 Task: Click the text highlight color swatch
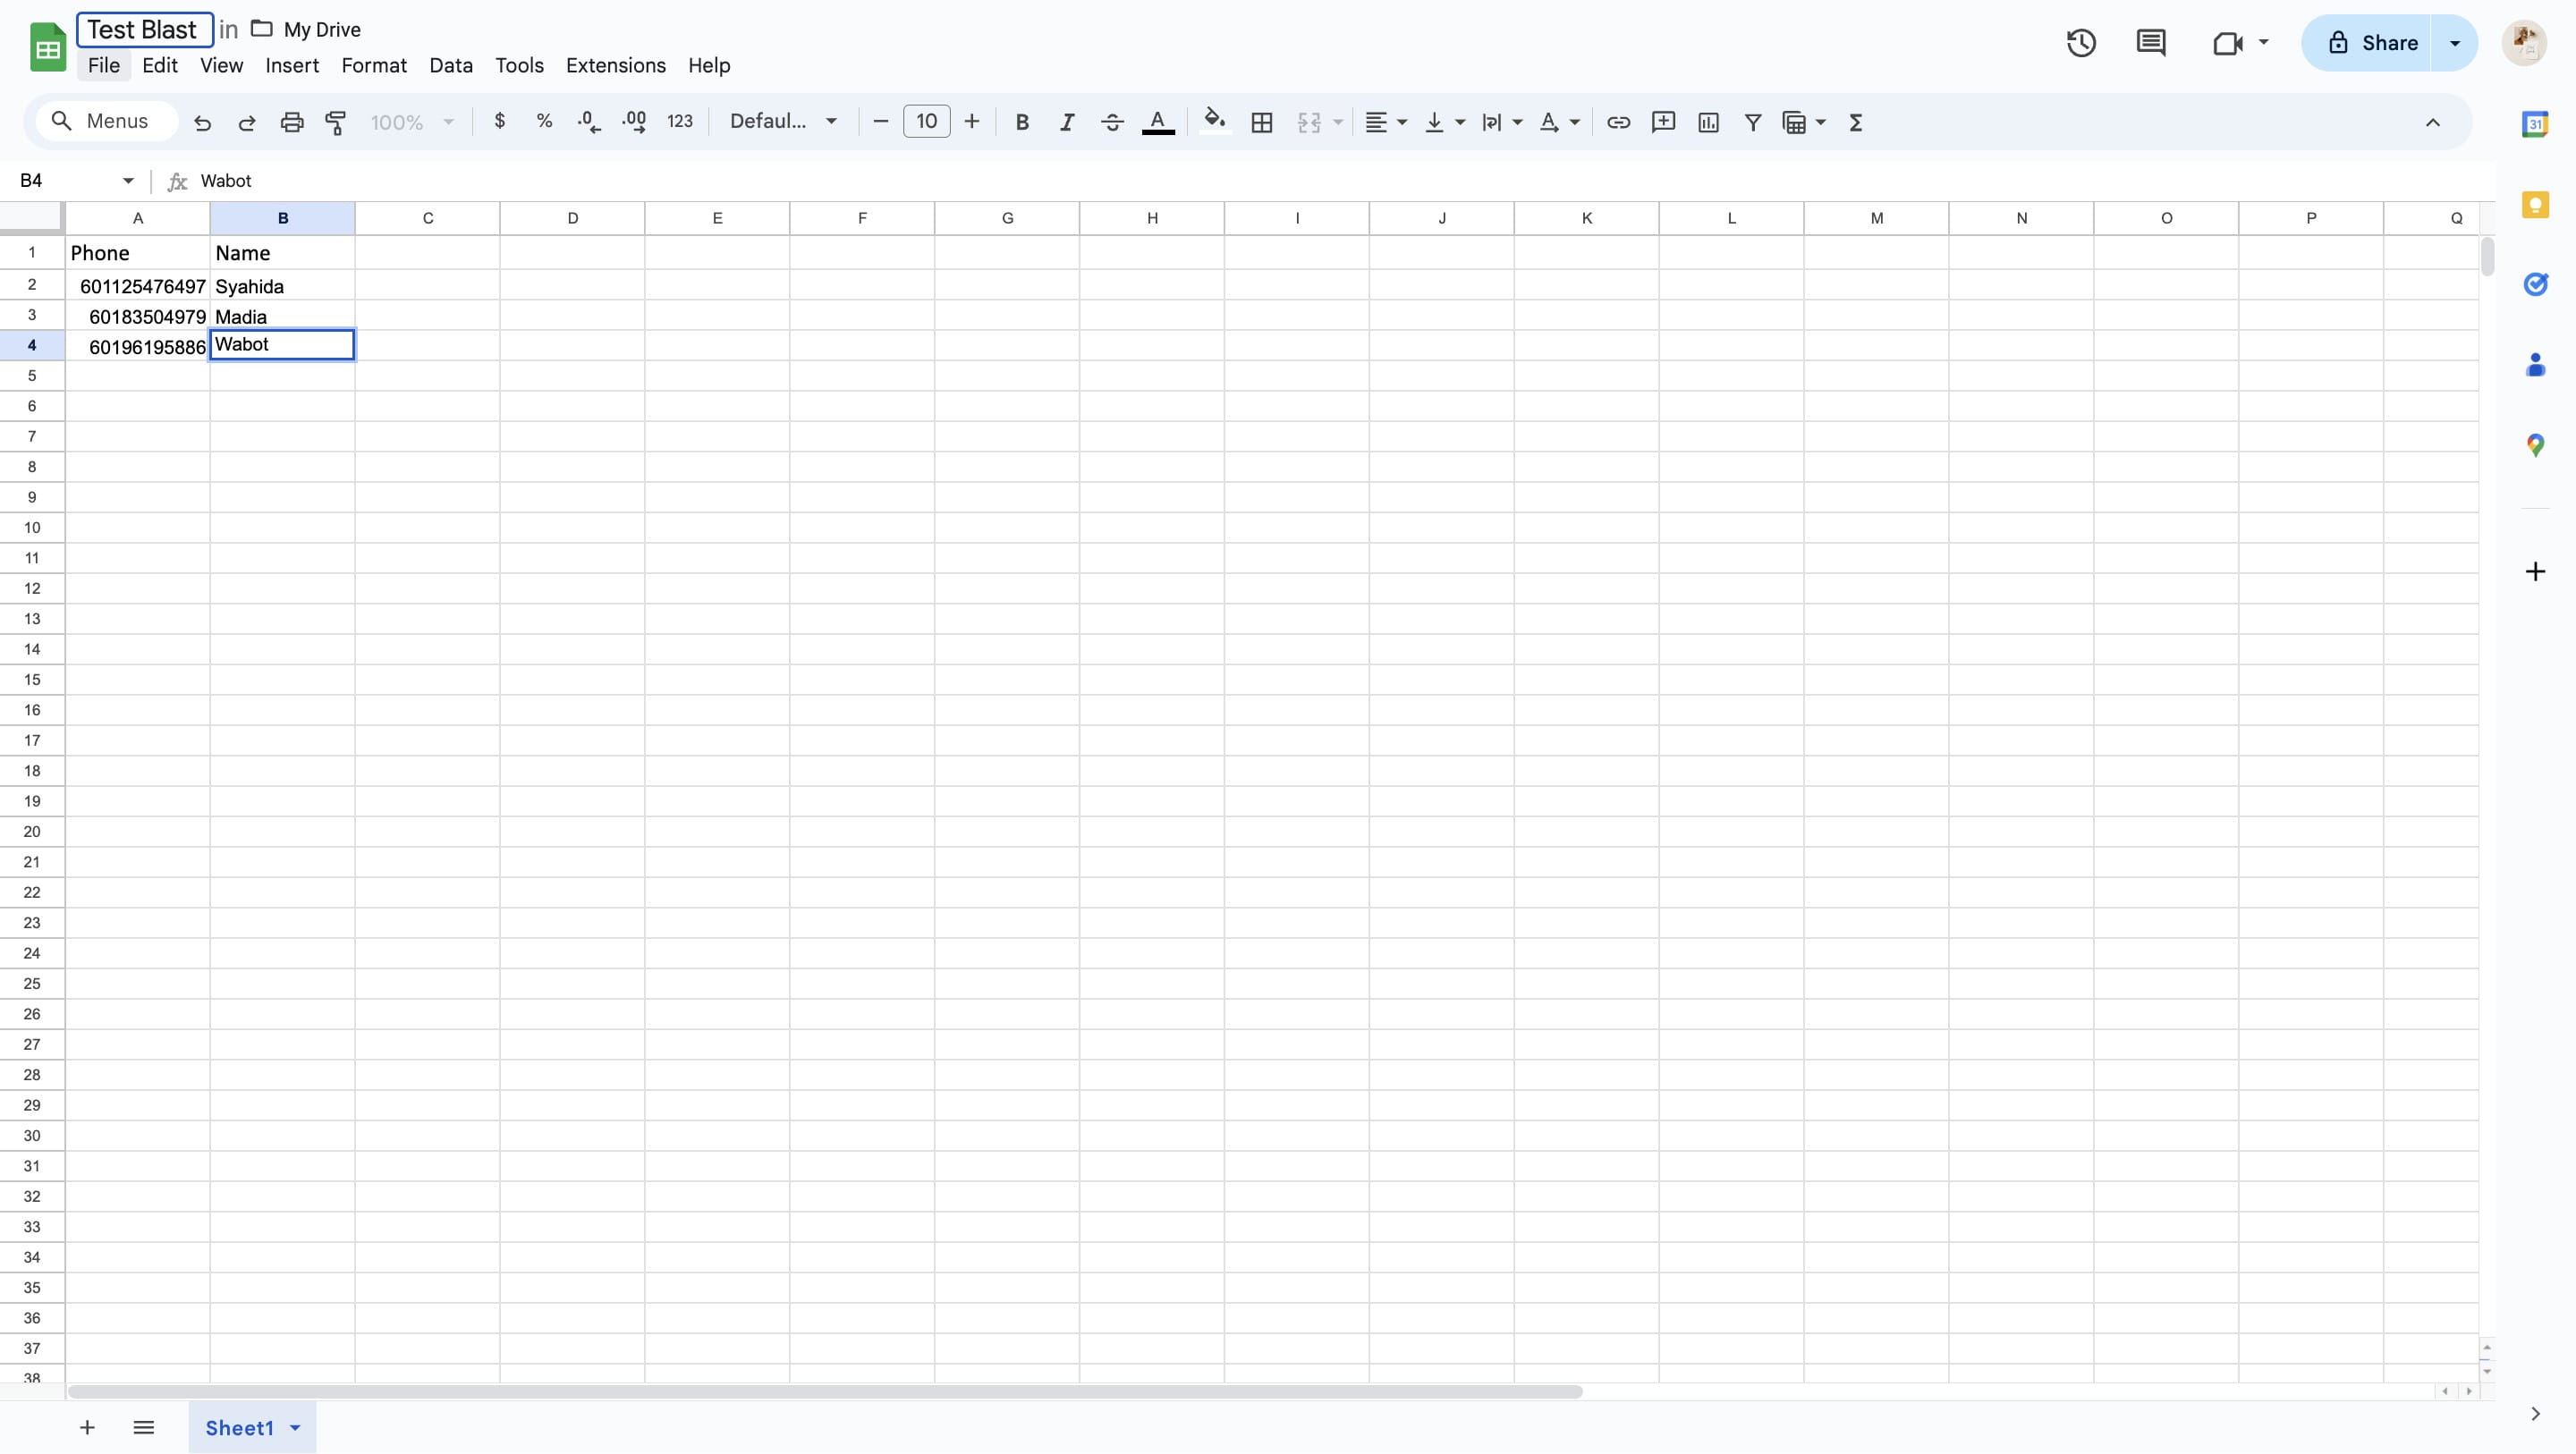tap(1214, 132)
